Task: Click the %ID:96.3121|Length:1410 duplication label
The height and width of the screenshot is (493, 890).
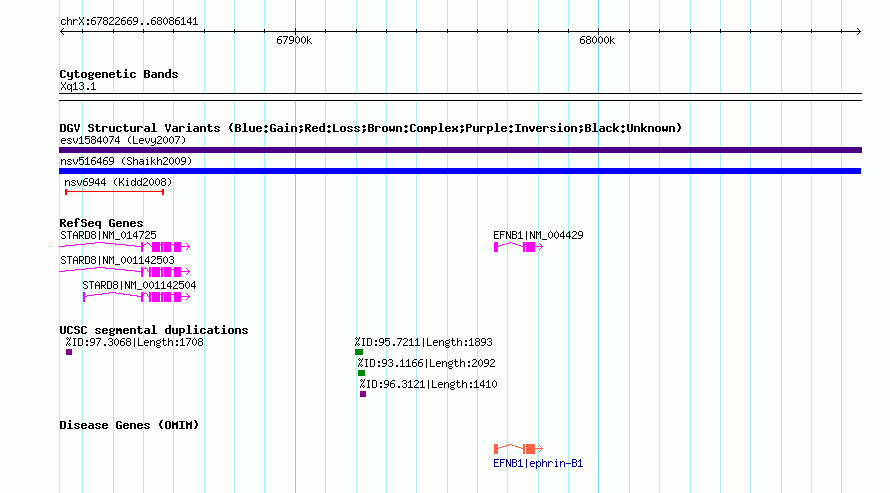Action: (x=429, y=384)
